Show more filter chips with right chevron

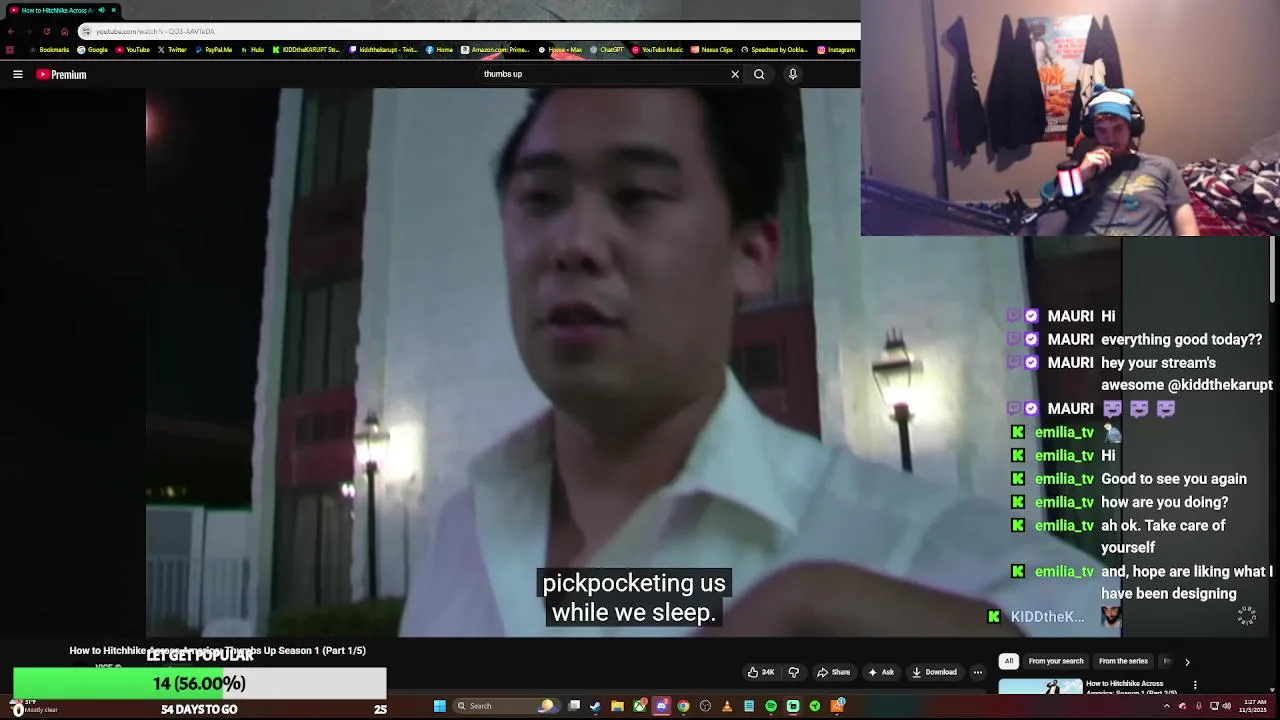[1187, 662]
